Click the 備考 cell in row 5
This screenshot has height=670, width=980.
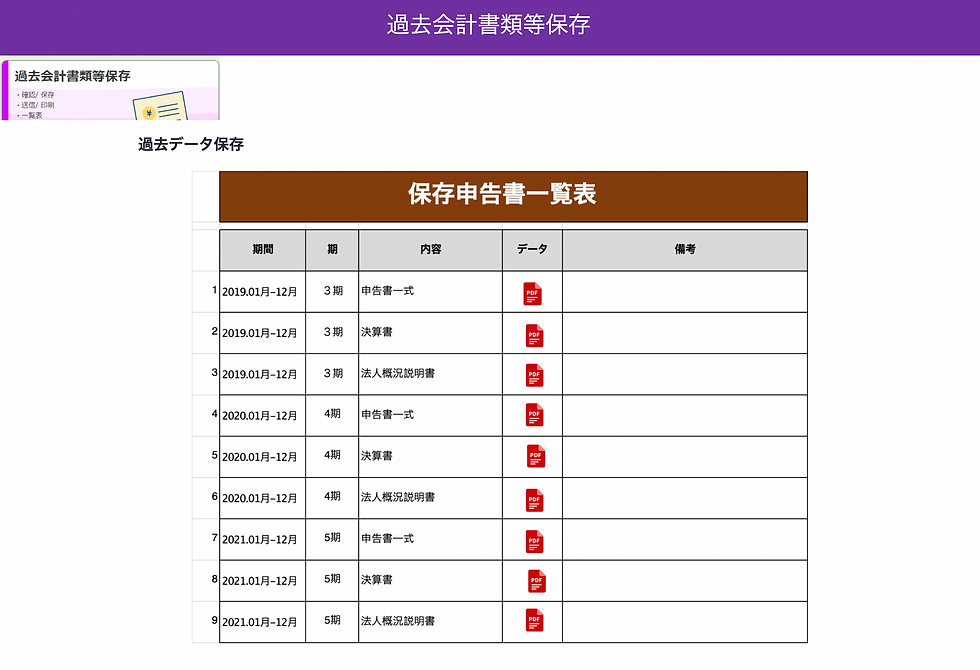coord(685,457)
